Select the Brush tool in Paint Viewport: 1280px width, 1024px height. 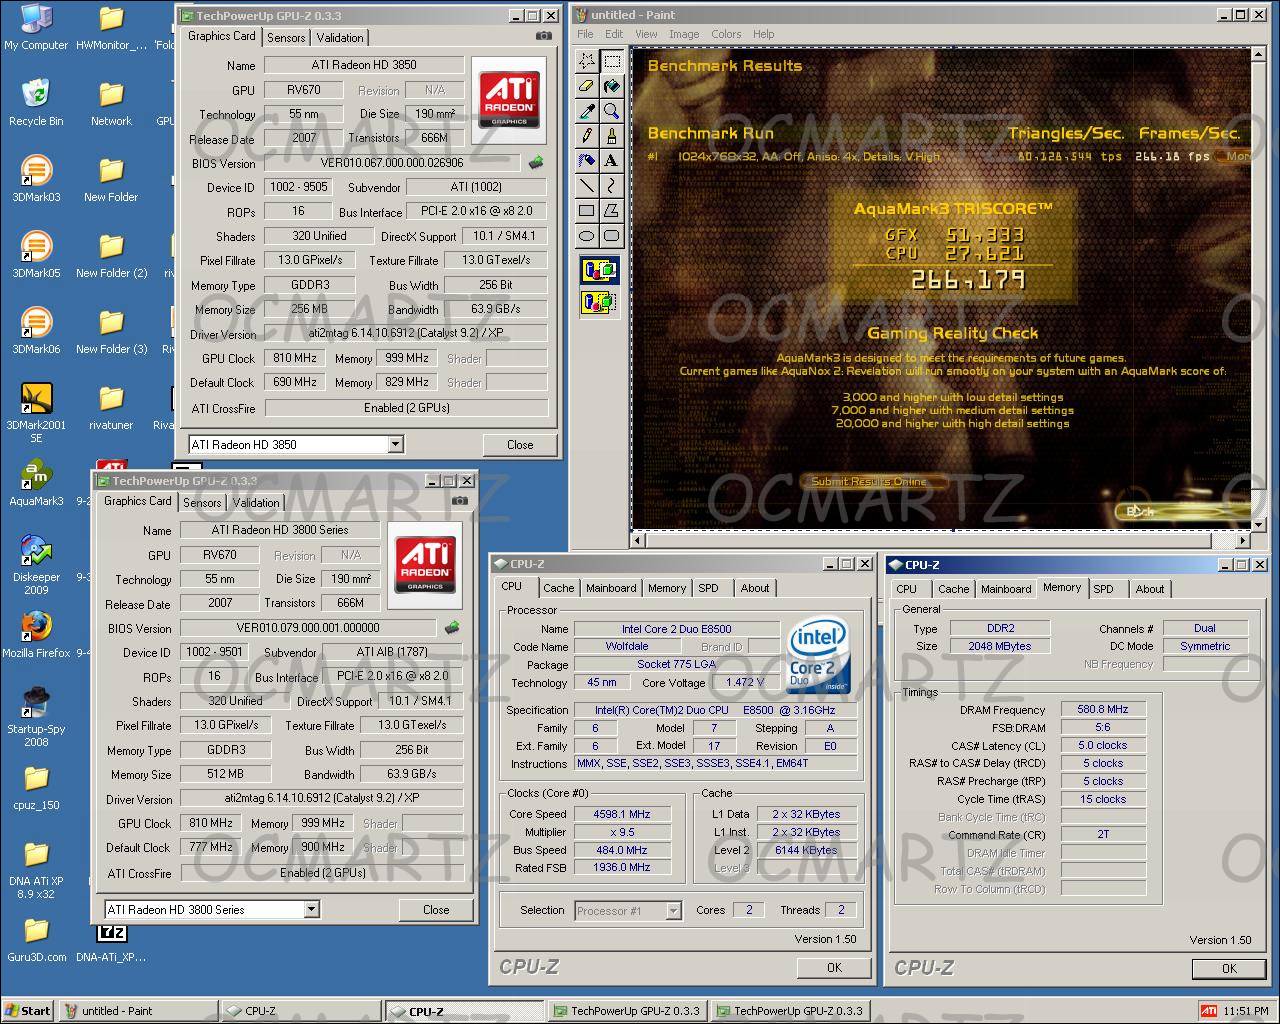click(x=612, y=136)
